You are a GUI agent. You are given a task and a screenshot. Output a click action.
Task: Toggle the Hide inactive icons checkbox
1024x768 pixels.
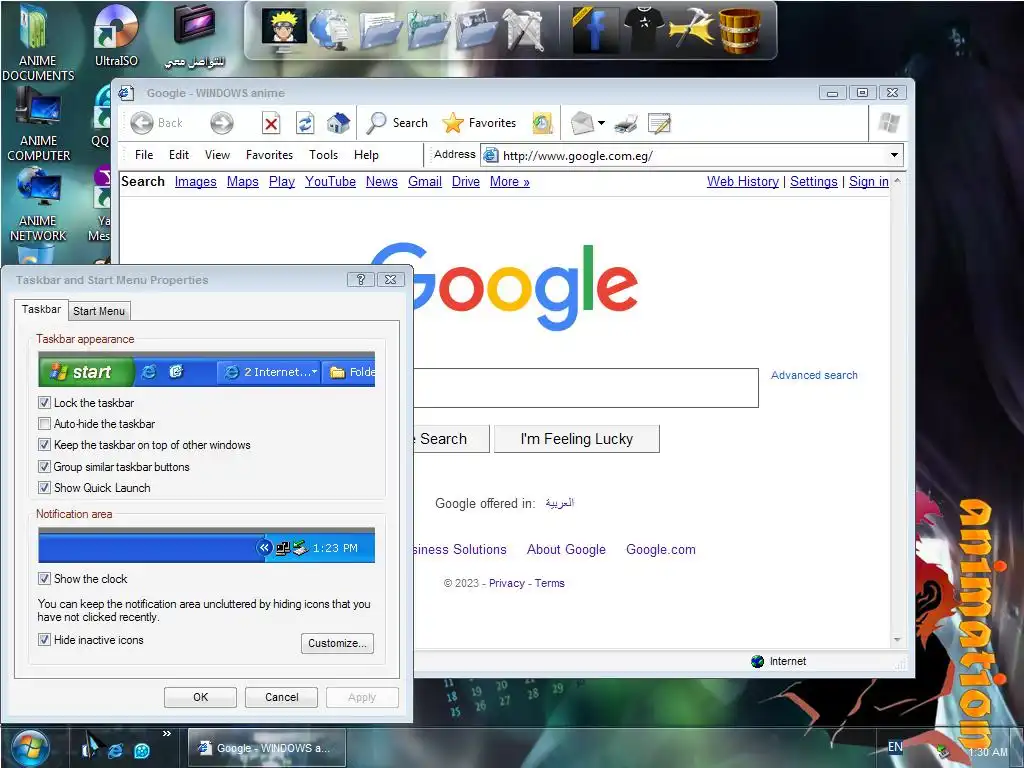(x=44, y=640)
